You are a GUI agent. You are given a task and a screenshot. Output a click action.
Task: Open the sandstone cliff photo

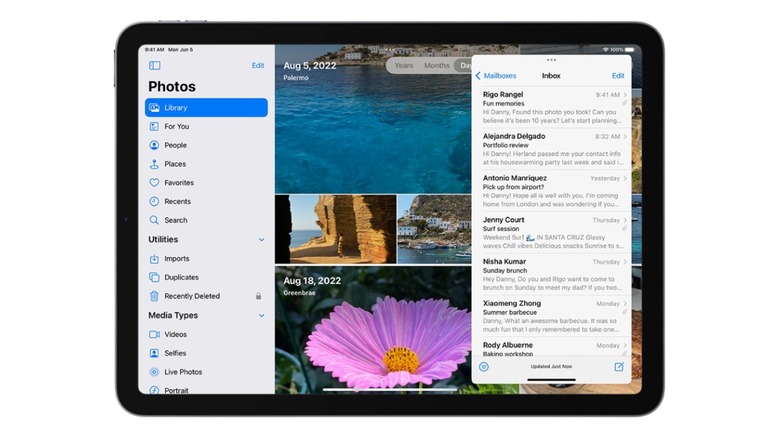click(x=336, y=229)
